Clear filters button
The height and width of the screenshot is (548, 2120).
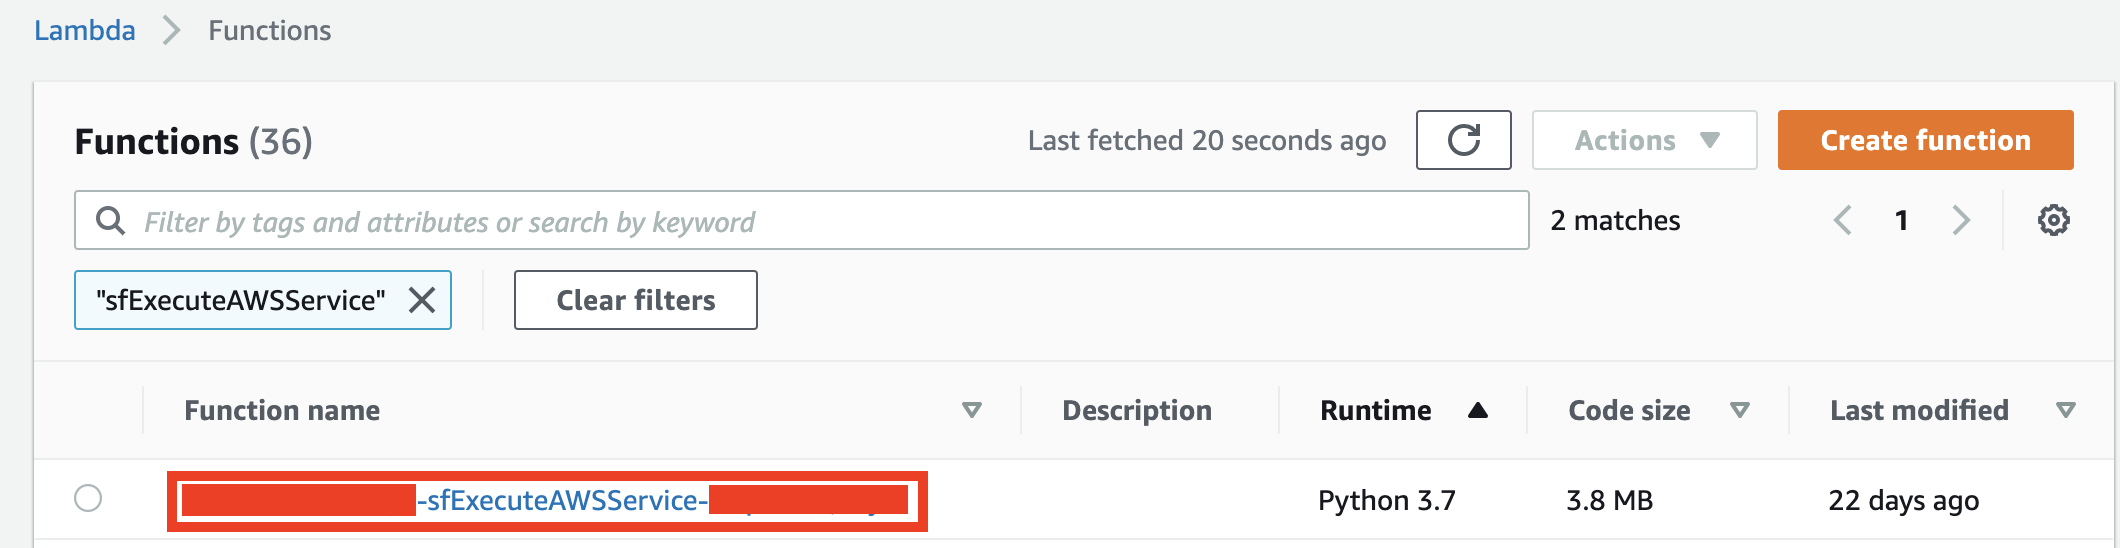point(636,300)
